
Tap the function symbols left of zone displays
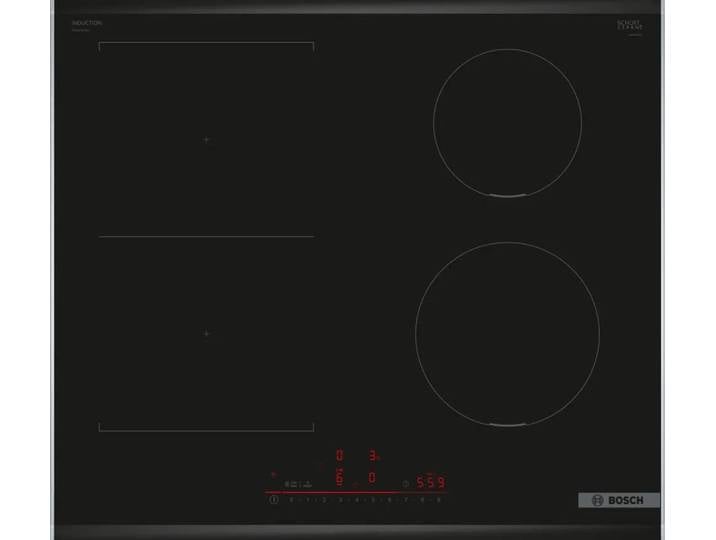pos(298,484)
